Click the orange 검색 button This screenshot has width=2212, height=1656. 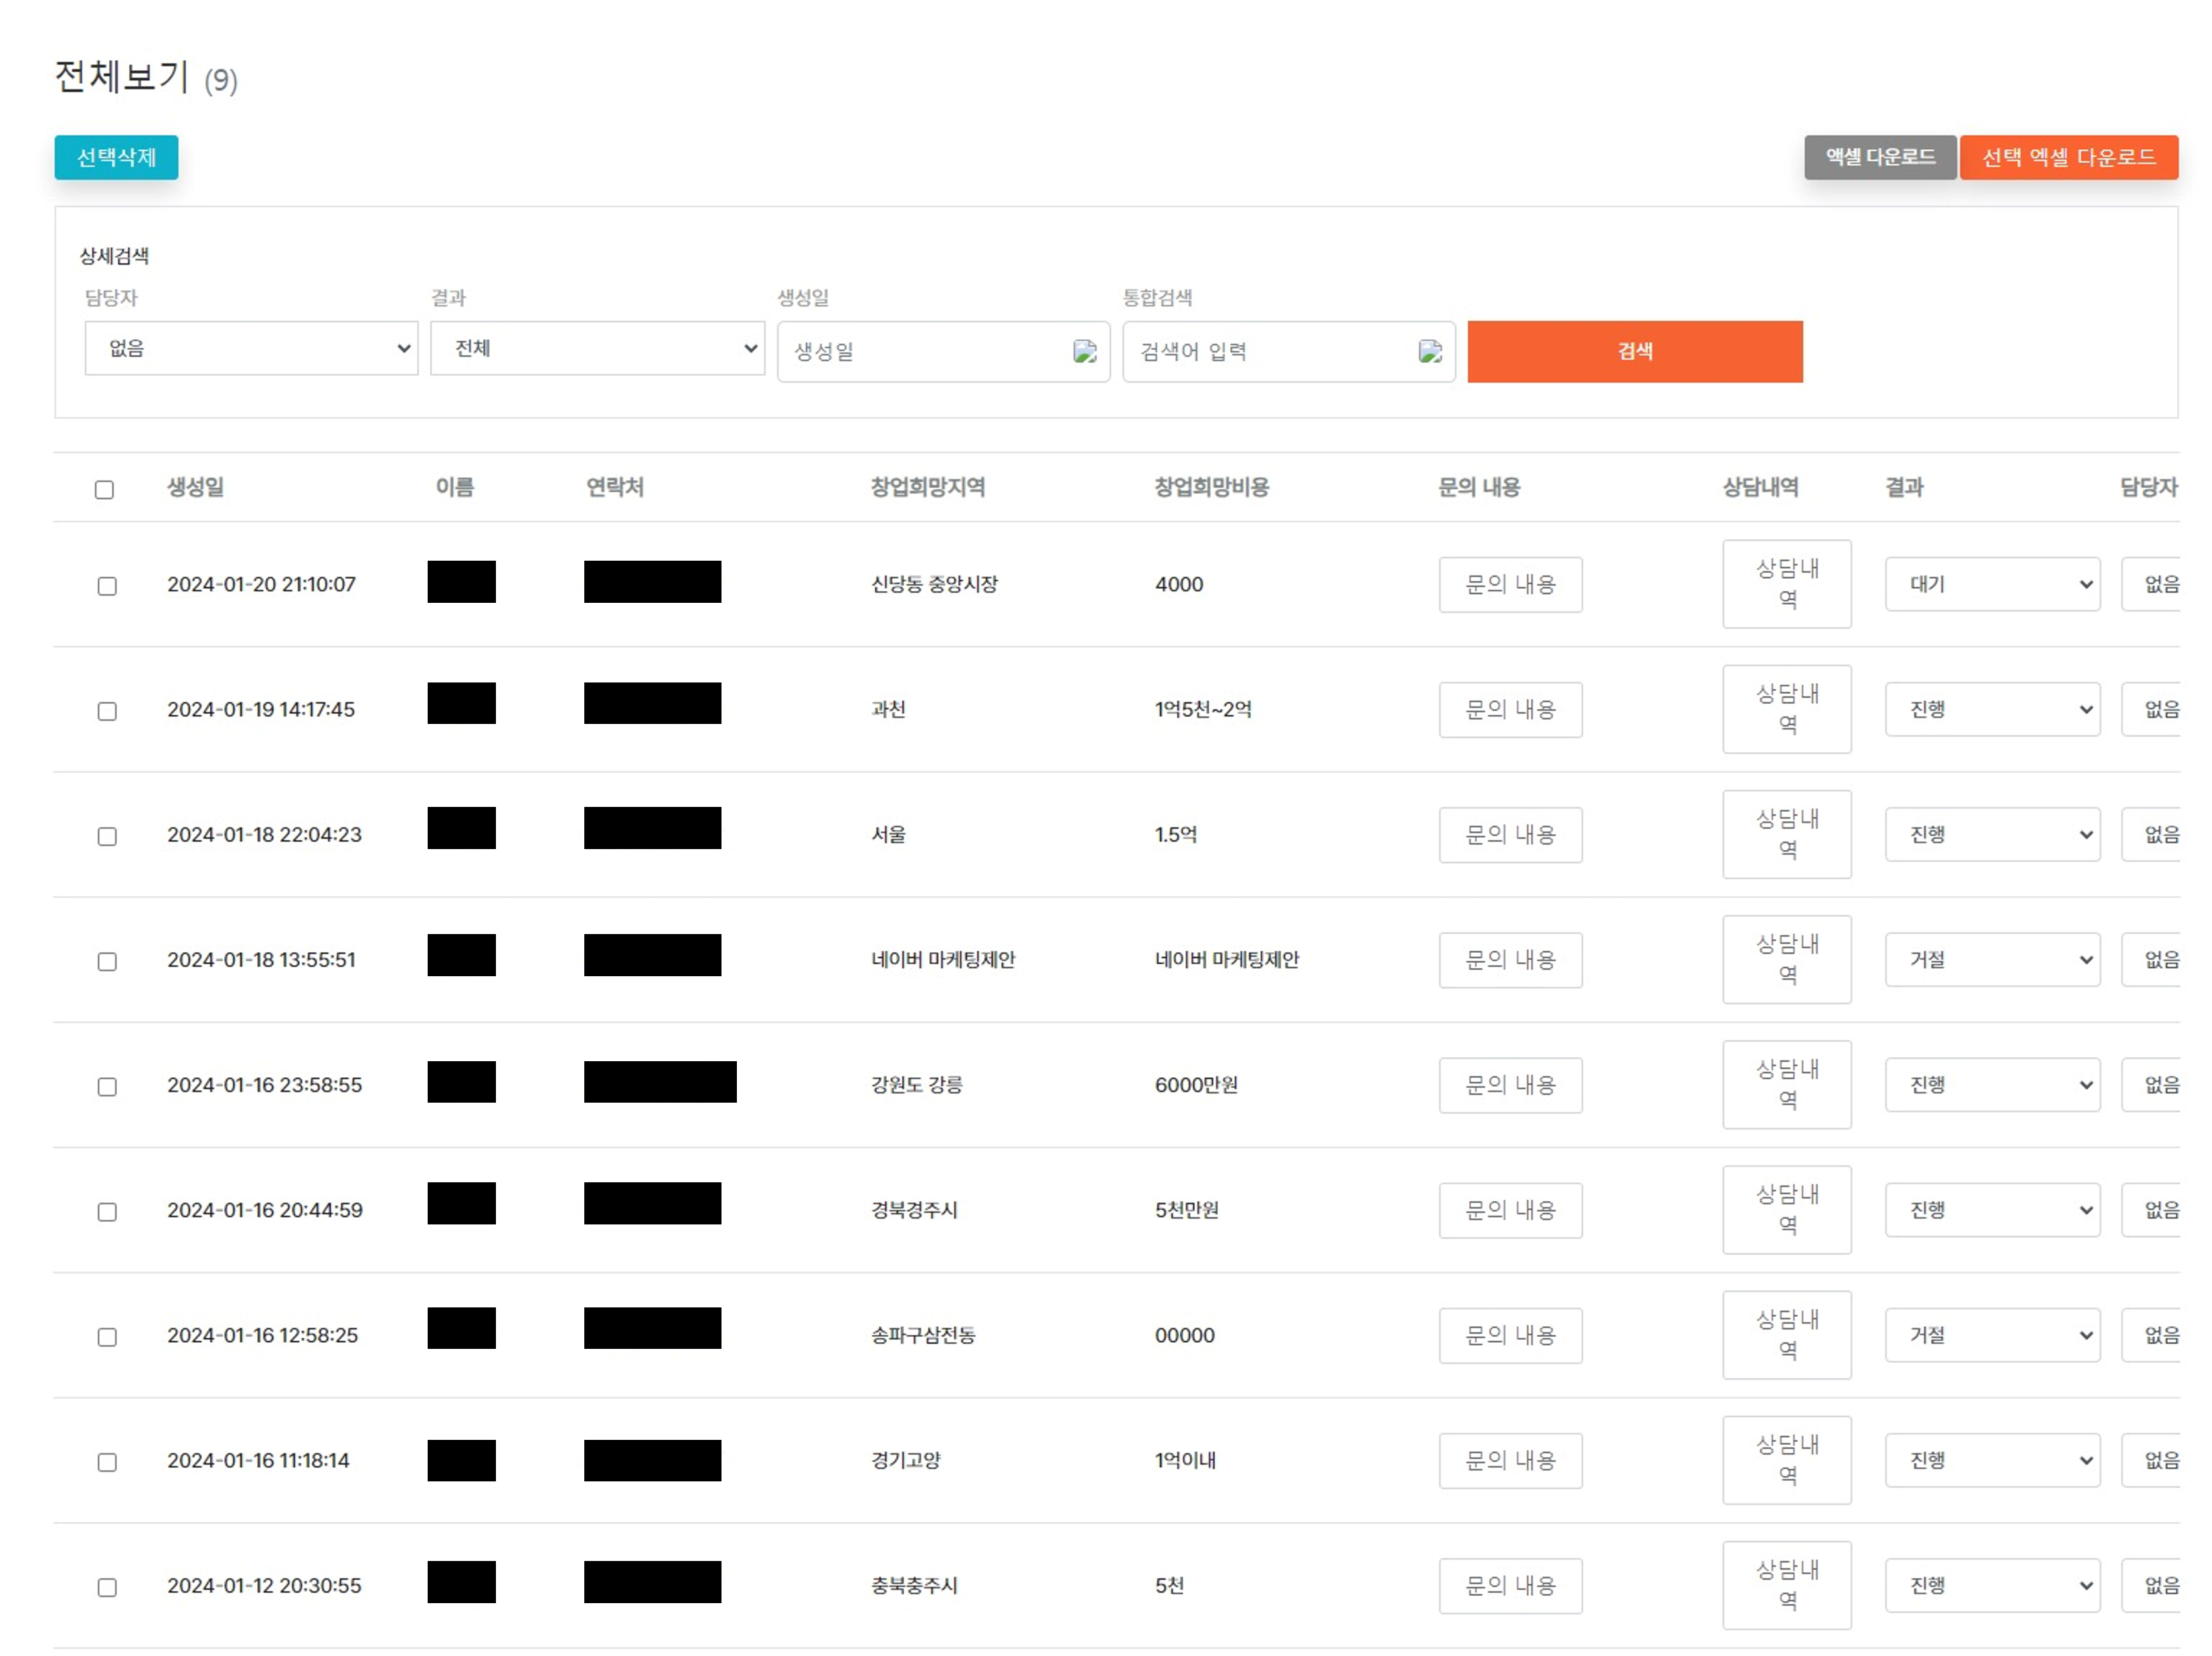click(x=1634, y=351)
